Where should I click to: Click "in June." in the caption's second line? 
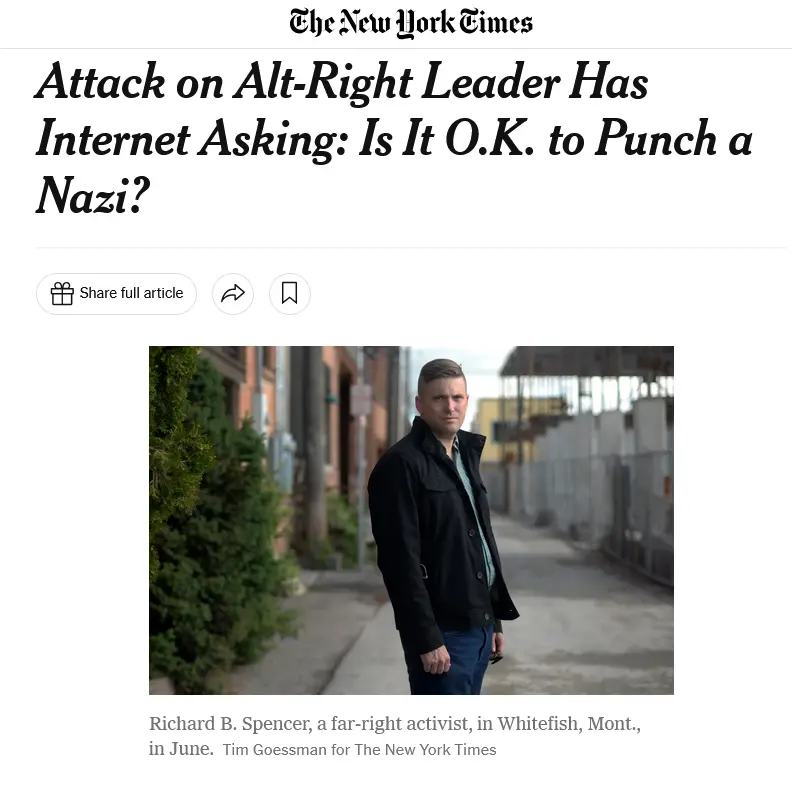[181, 749]
